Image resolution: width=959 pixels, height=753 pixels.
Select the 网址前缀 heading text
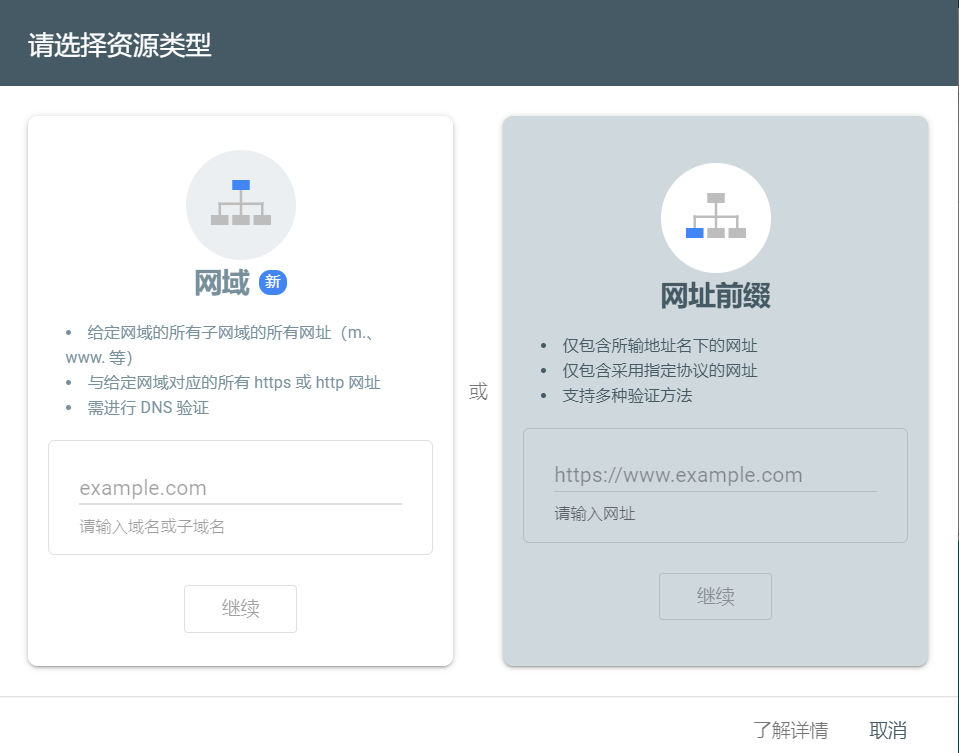tap(715, 296)
